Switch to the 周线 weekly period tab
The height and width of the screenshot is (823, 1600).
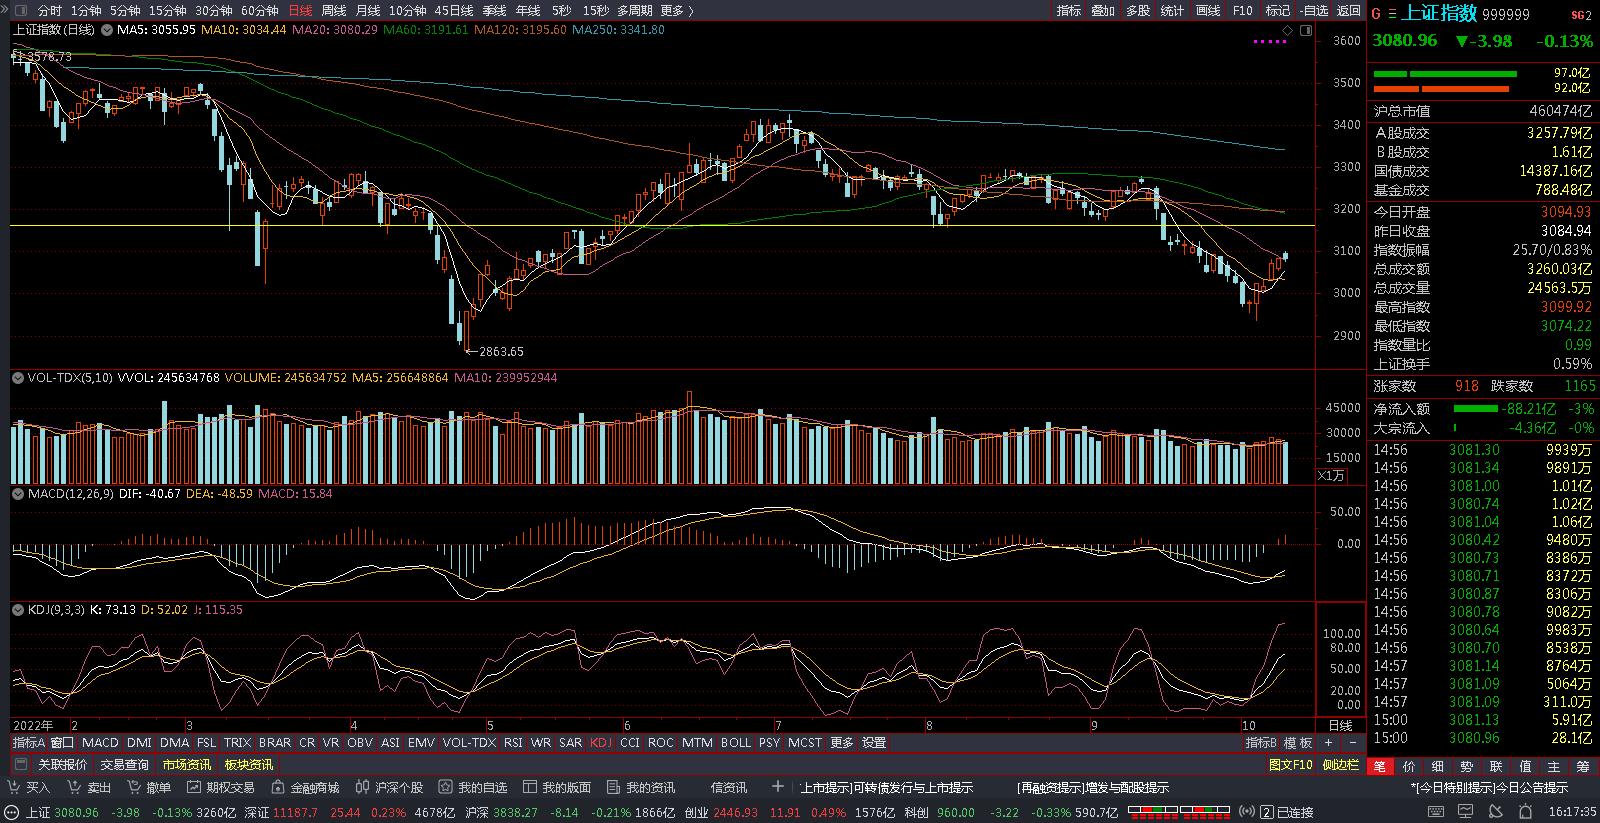(334, 10)
